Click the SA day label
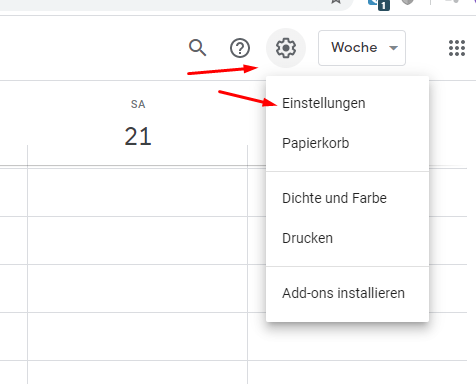Image resolution: width=476 pixels, height=384 pixels. click(138, 104)
